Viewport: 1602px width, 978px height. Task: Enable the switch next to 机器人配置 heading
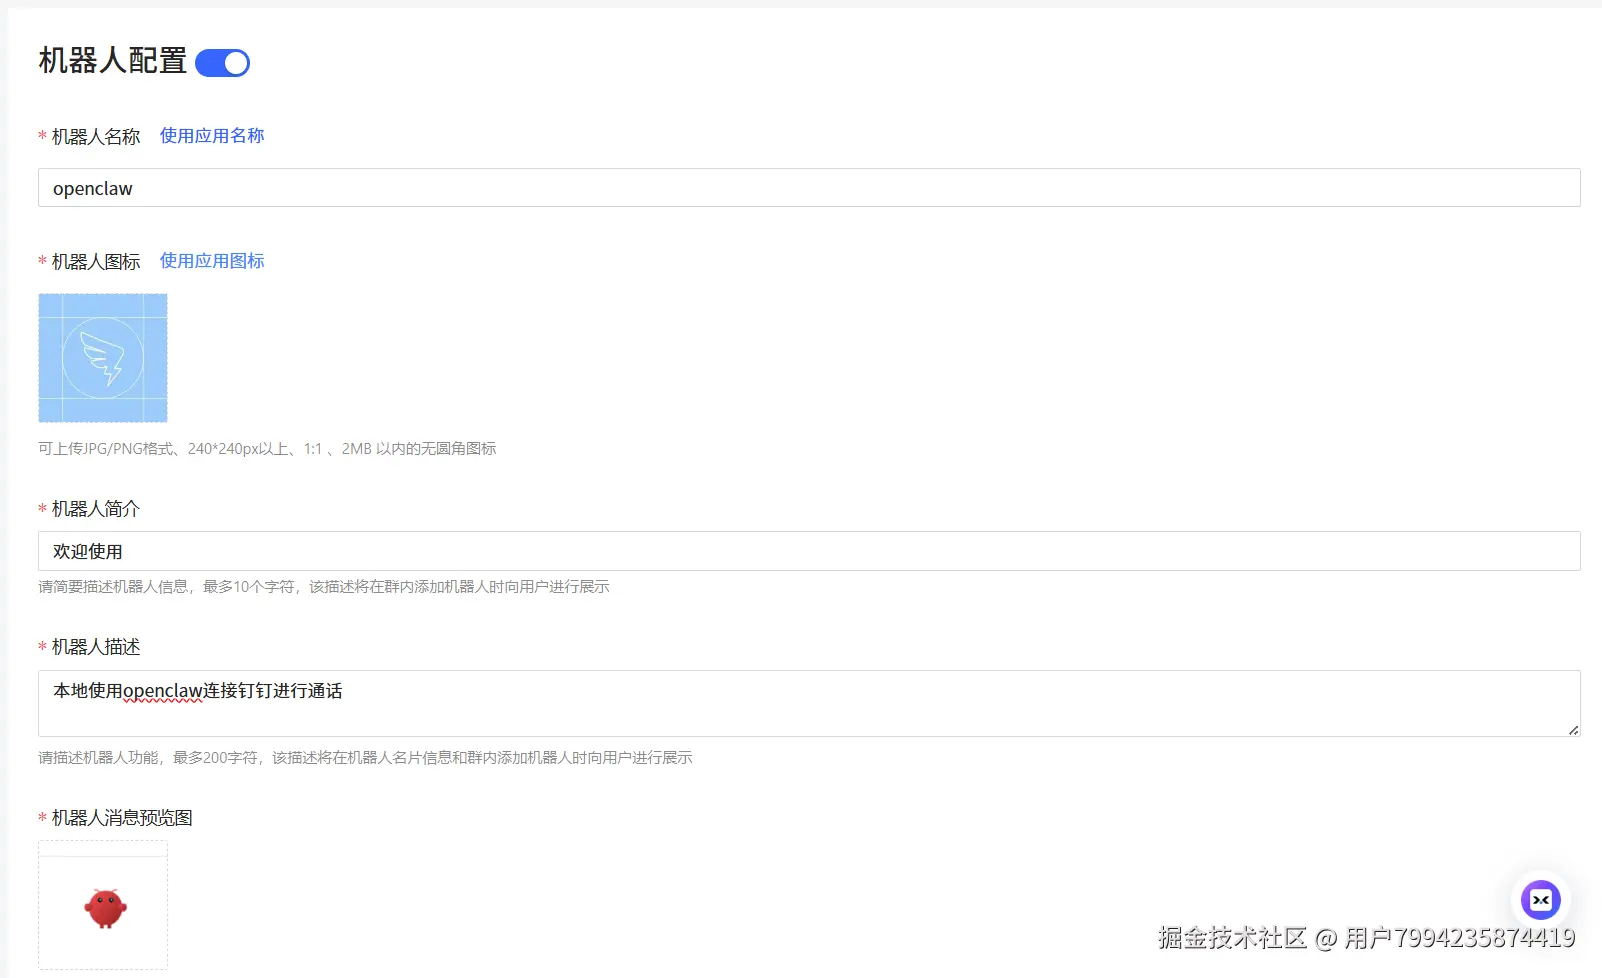pos(222,62)
